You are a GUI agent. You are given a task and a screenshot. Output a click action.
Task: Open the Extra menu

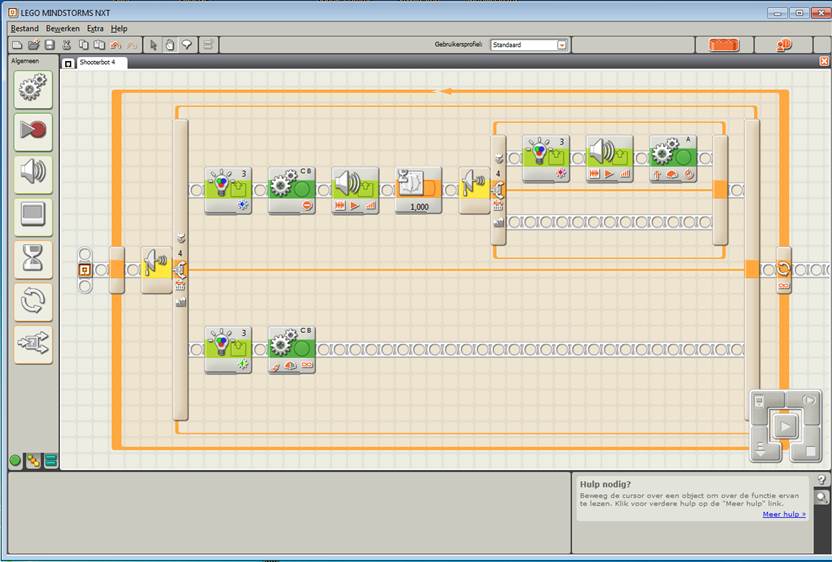click(x=95, y=29)
